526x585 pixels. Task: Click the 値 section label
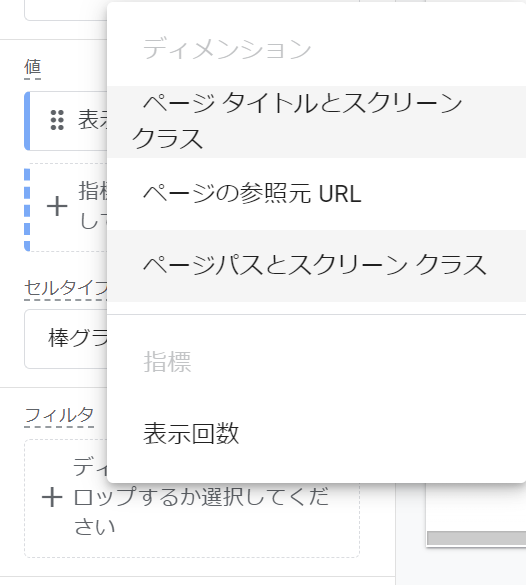32,68
